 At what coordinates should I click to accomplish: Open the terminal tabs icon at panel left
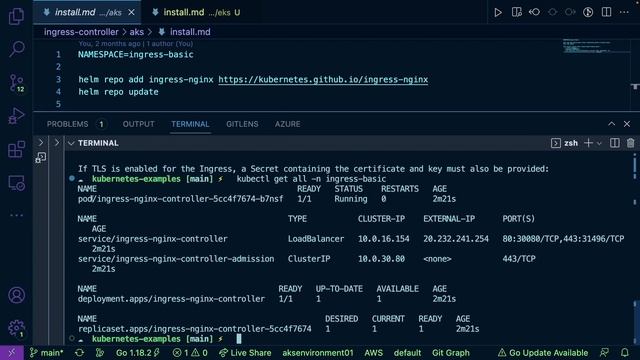click(x=41, y=158)
